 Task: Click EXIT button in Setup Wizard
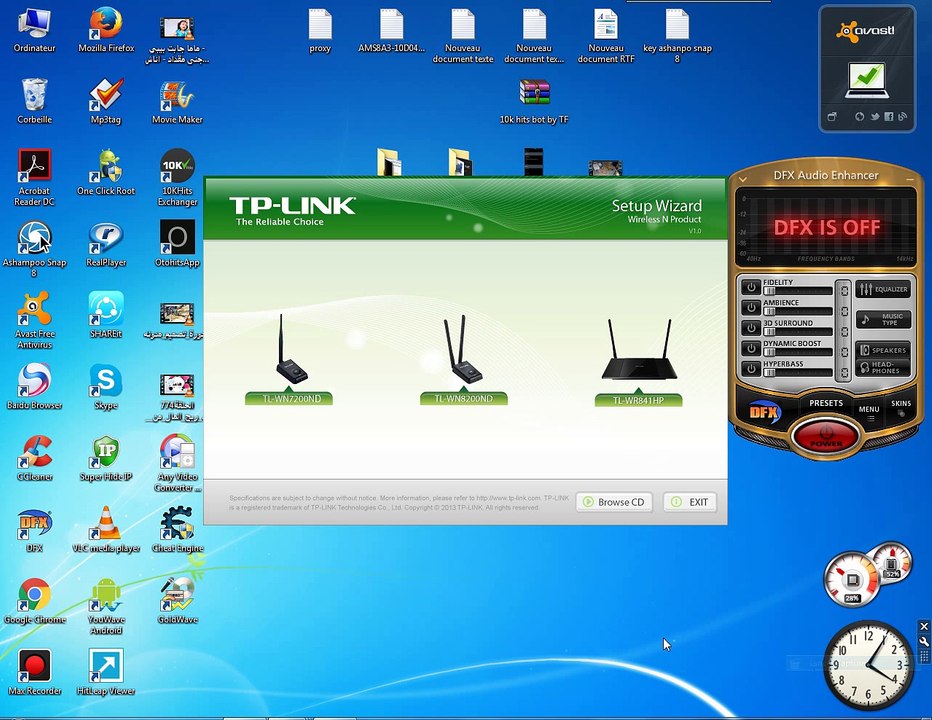pos(689,502)
